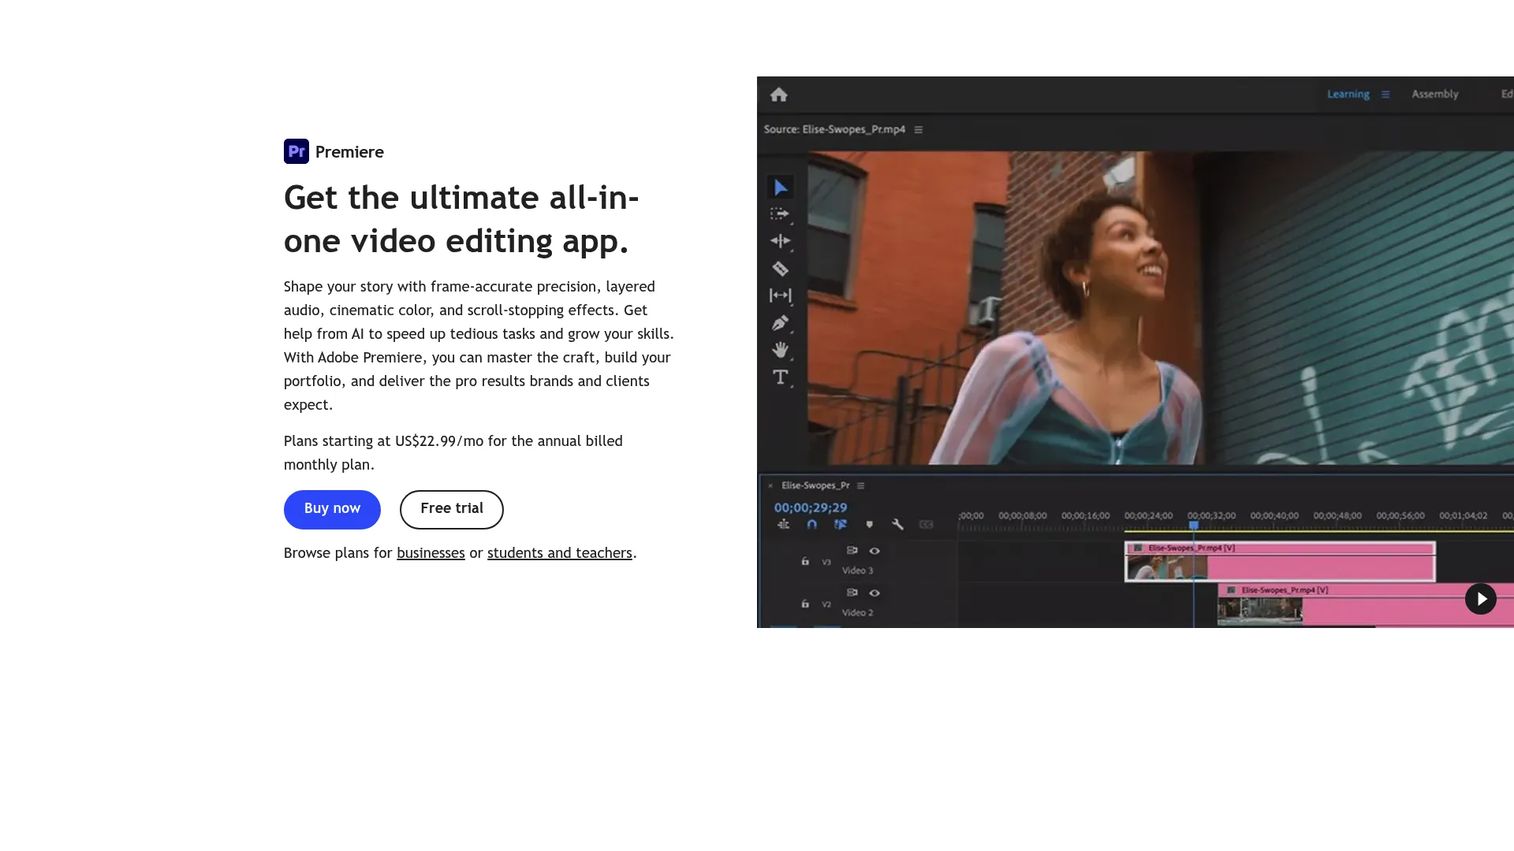The height and width of the screenshot is (851, 1514).
Task: Select the Type tool
Action: [780, 377]
